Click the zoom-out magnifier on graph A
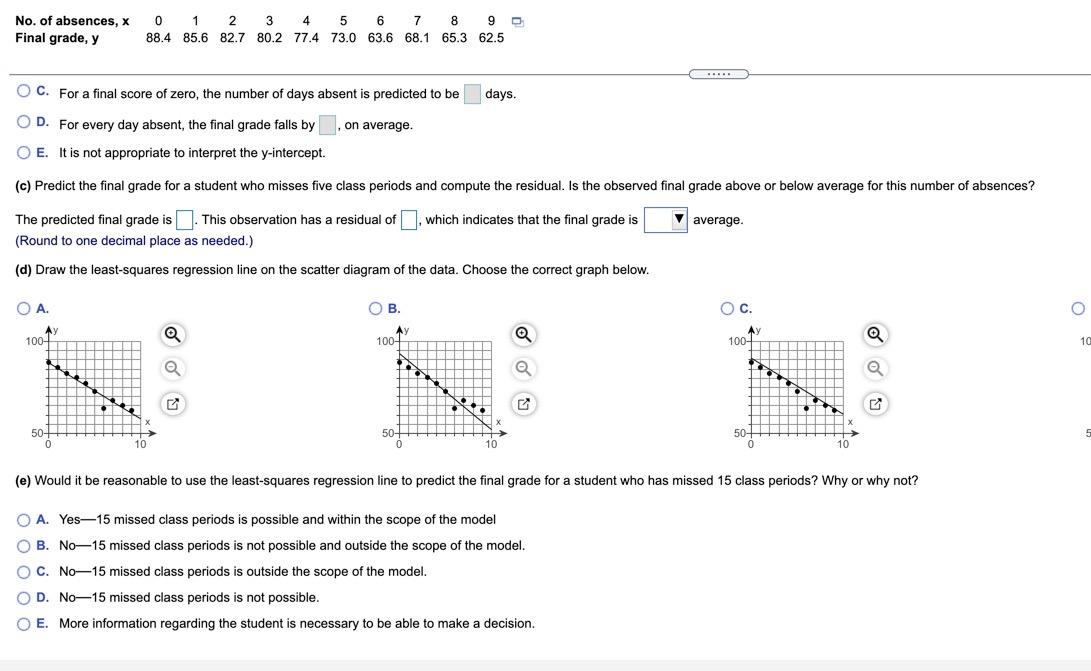 (x=171, y=368)
